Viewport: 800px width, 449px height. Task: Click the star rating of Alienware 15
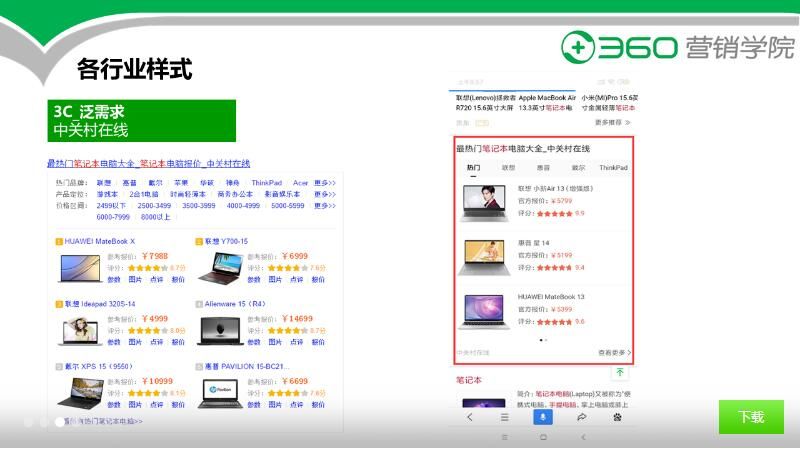pos(288,331)
